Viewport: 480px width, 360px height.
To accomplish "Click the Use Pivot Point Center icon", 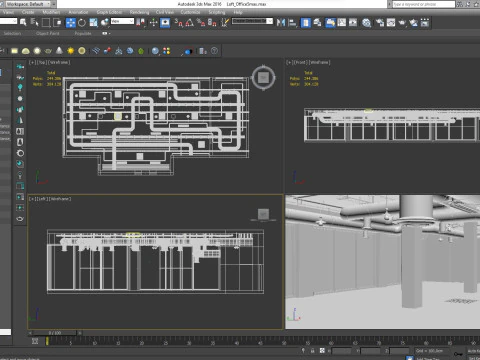I will click(x=141, y=22).
